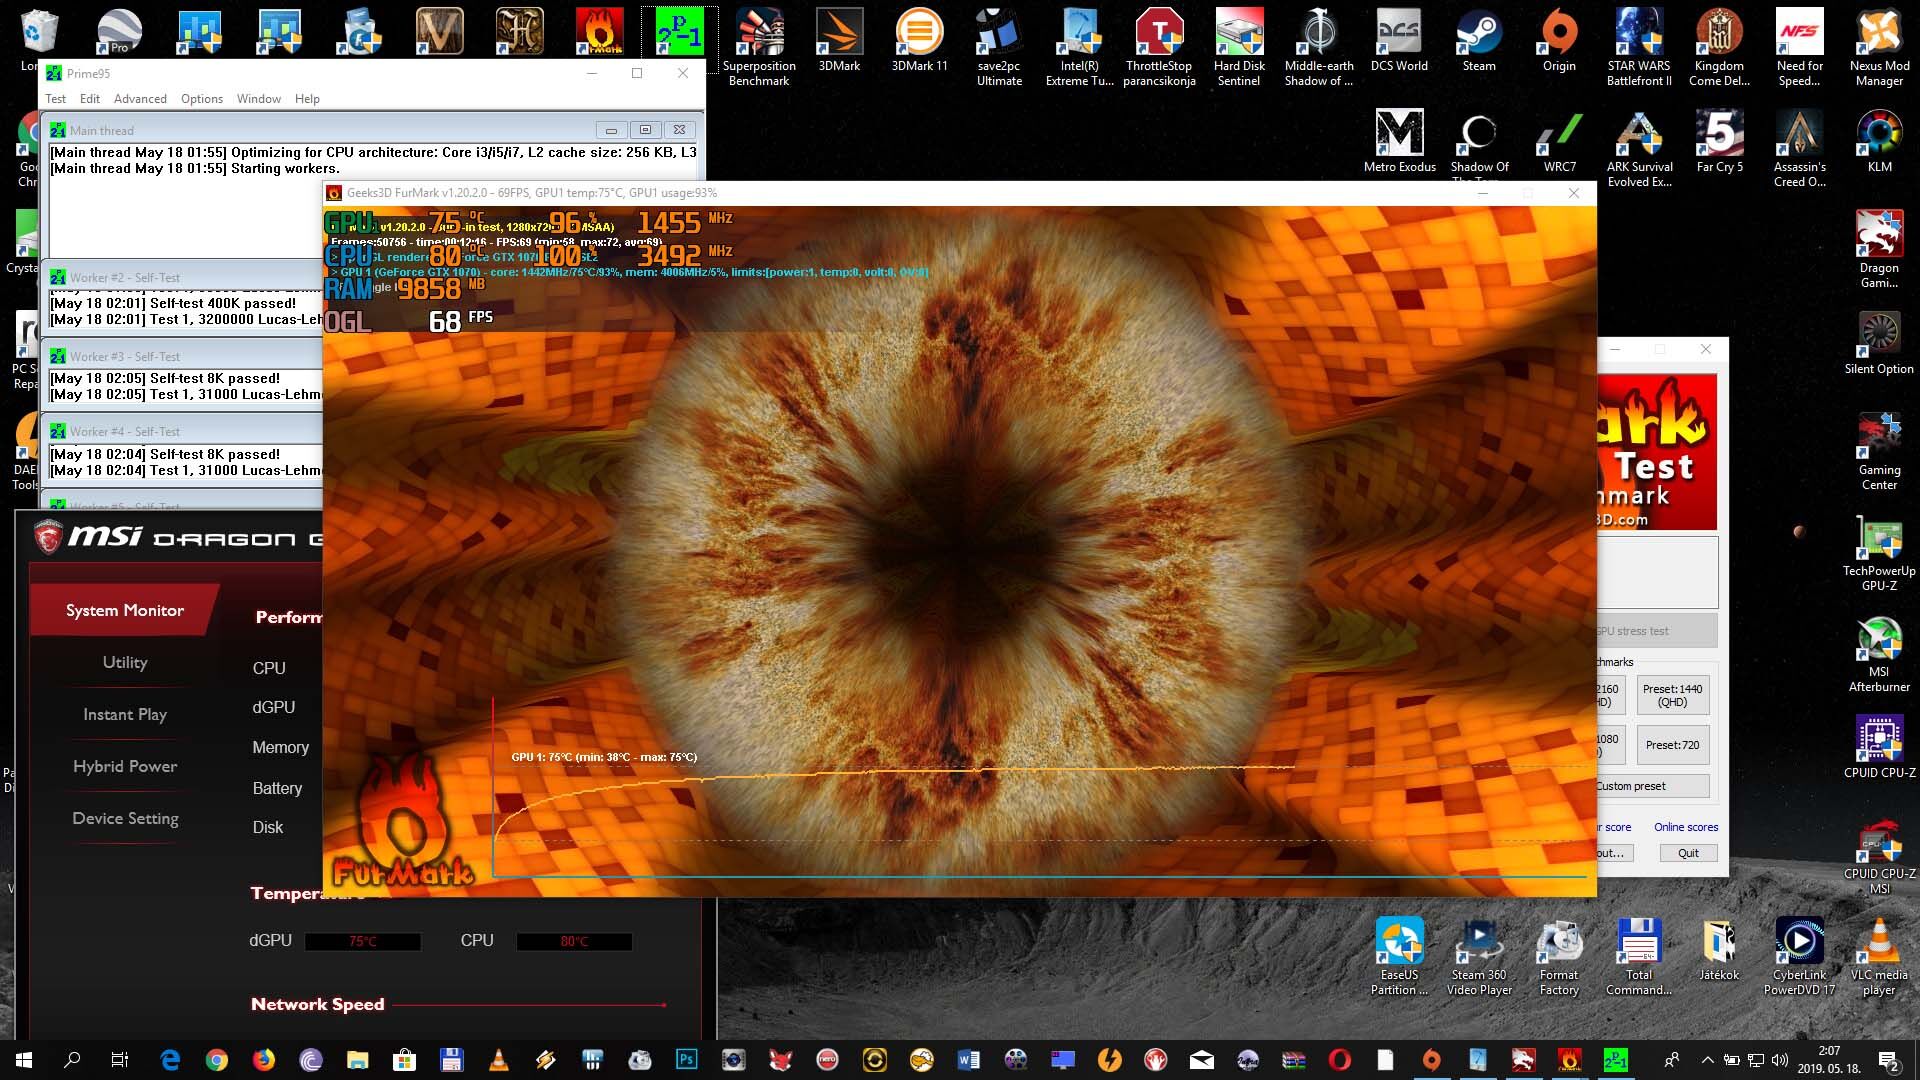Image resolution: width=1920 pixels, height=1080 pixels.
Task: Open WRC7 desktop shortcut
Action: pos(1559,142)
